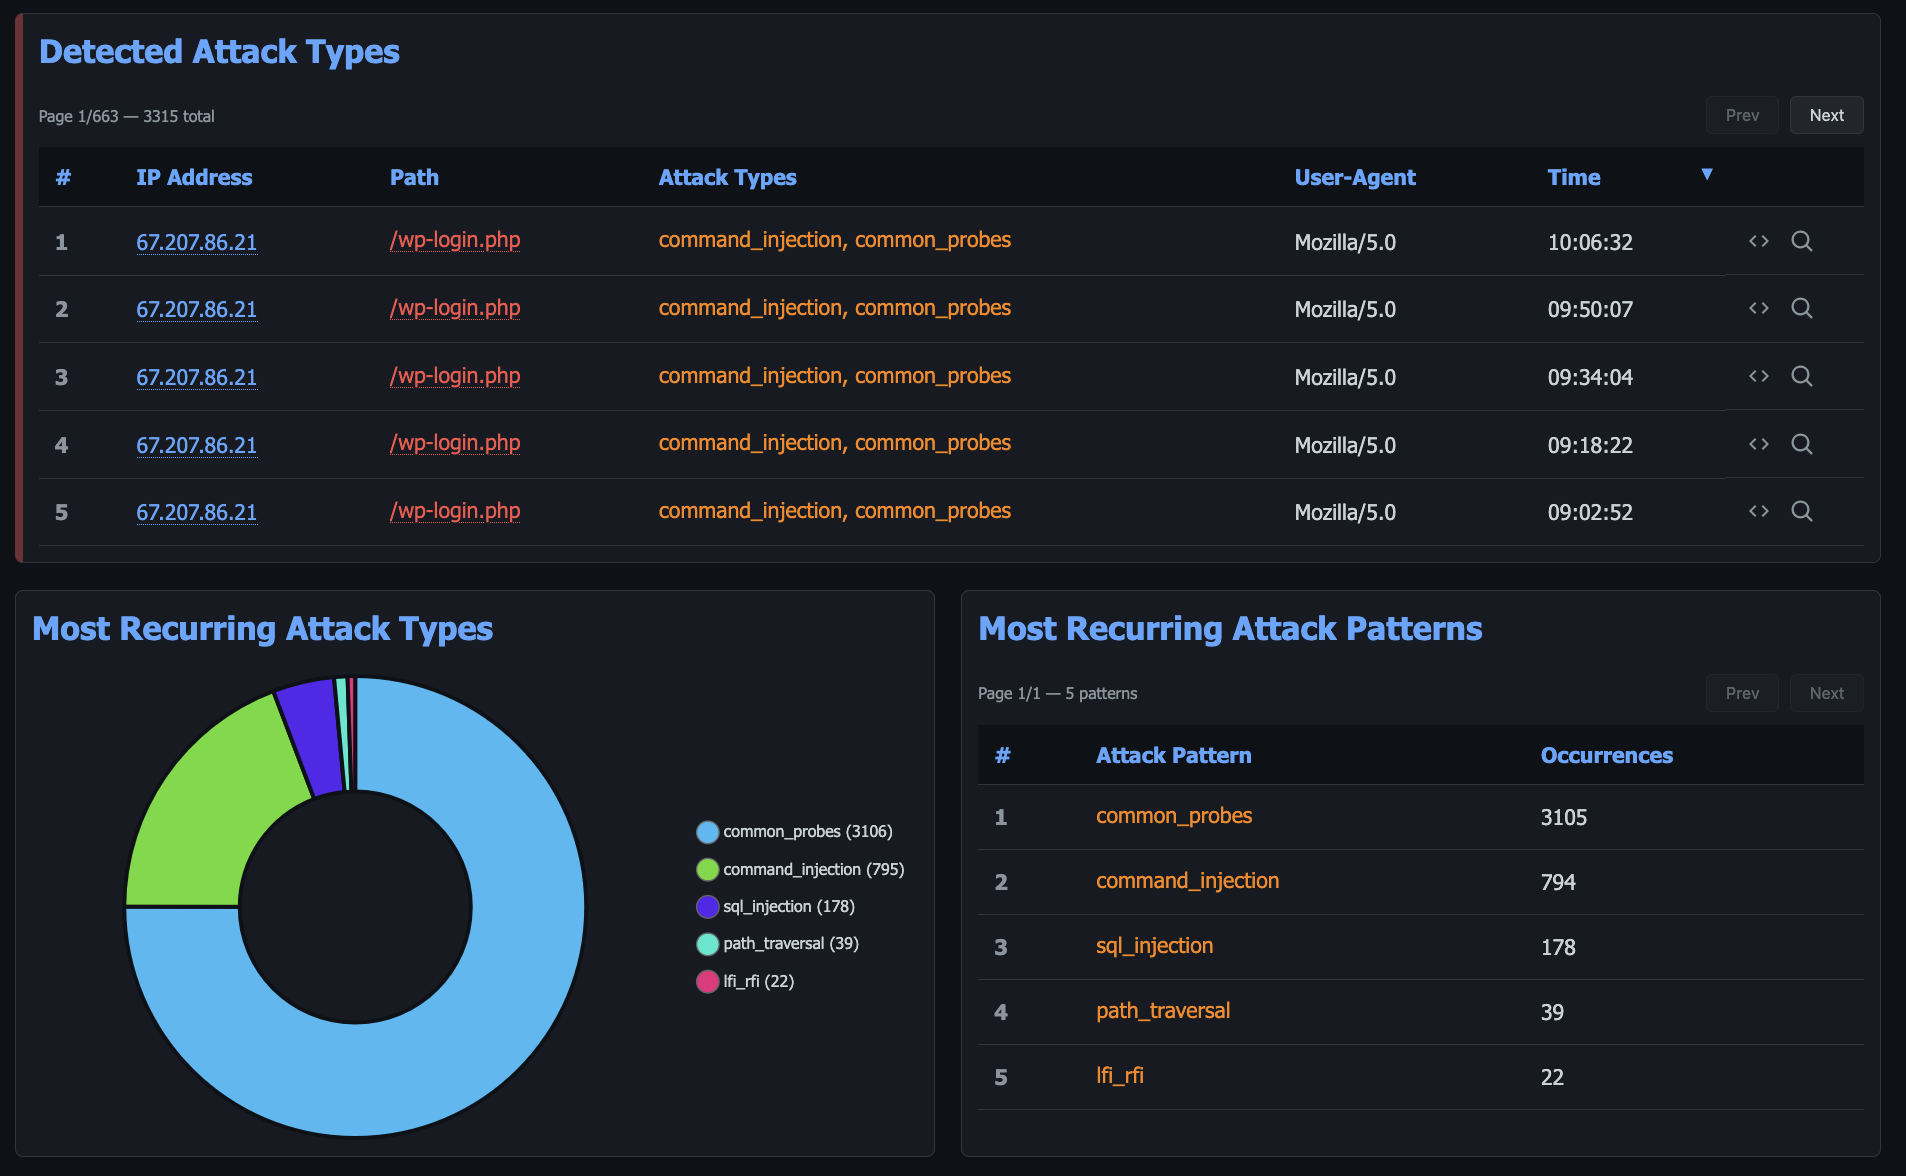
Task: Follow the /wp-login.php path link in row one
Action: click(x=455, y=241)
